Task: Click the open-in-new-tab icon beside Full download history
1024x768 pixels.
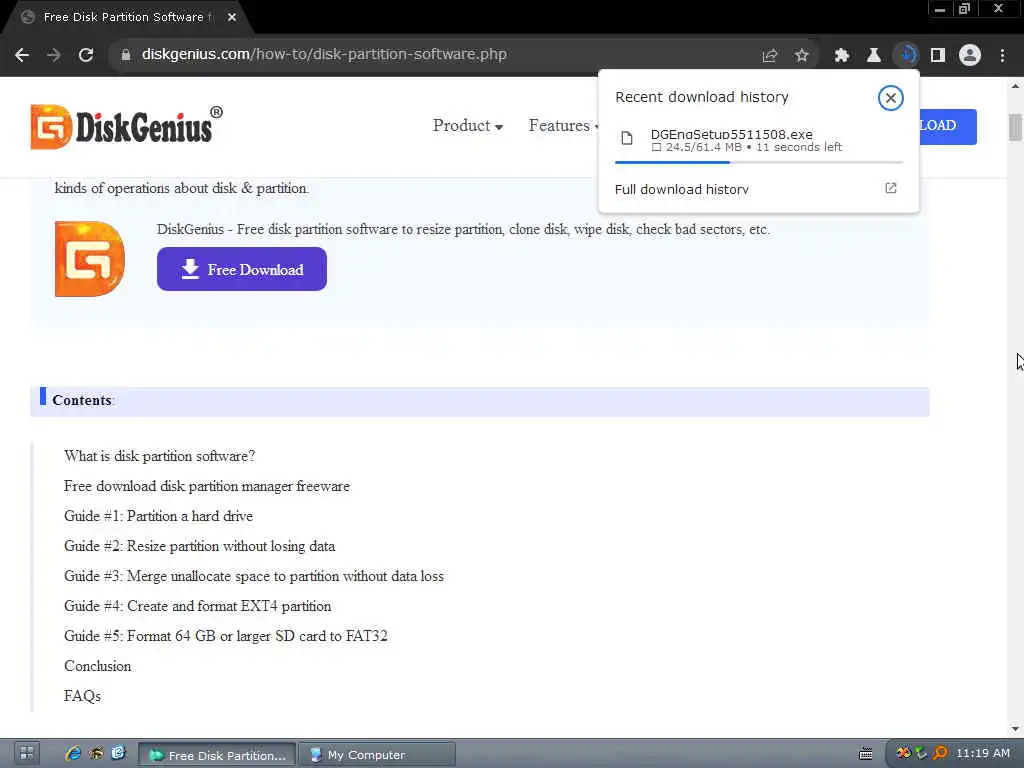Action: pos(891,188)
